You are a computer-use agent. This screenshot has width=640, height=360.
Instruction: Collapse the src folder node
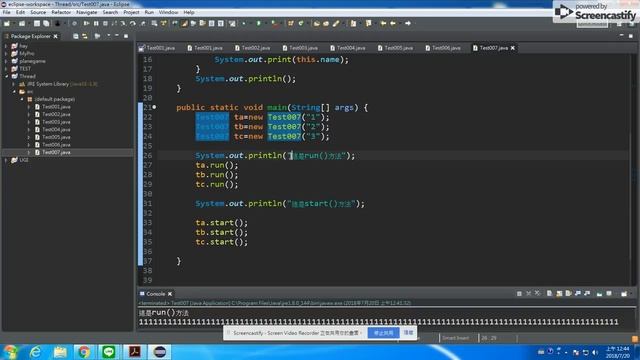(x=13, y=91)
